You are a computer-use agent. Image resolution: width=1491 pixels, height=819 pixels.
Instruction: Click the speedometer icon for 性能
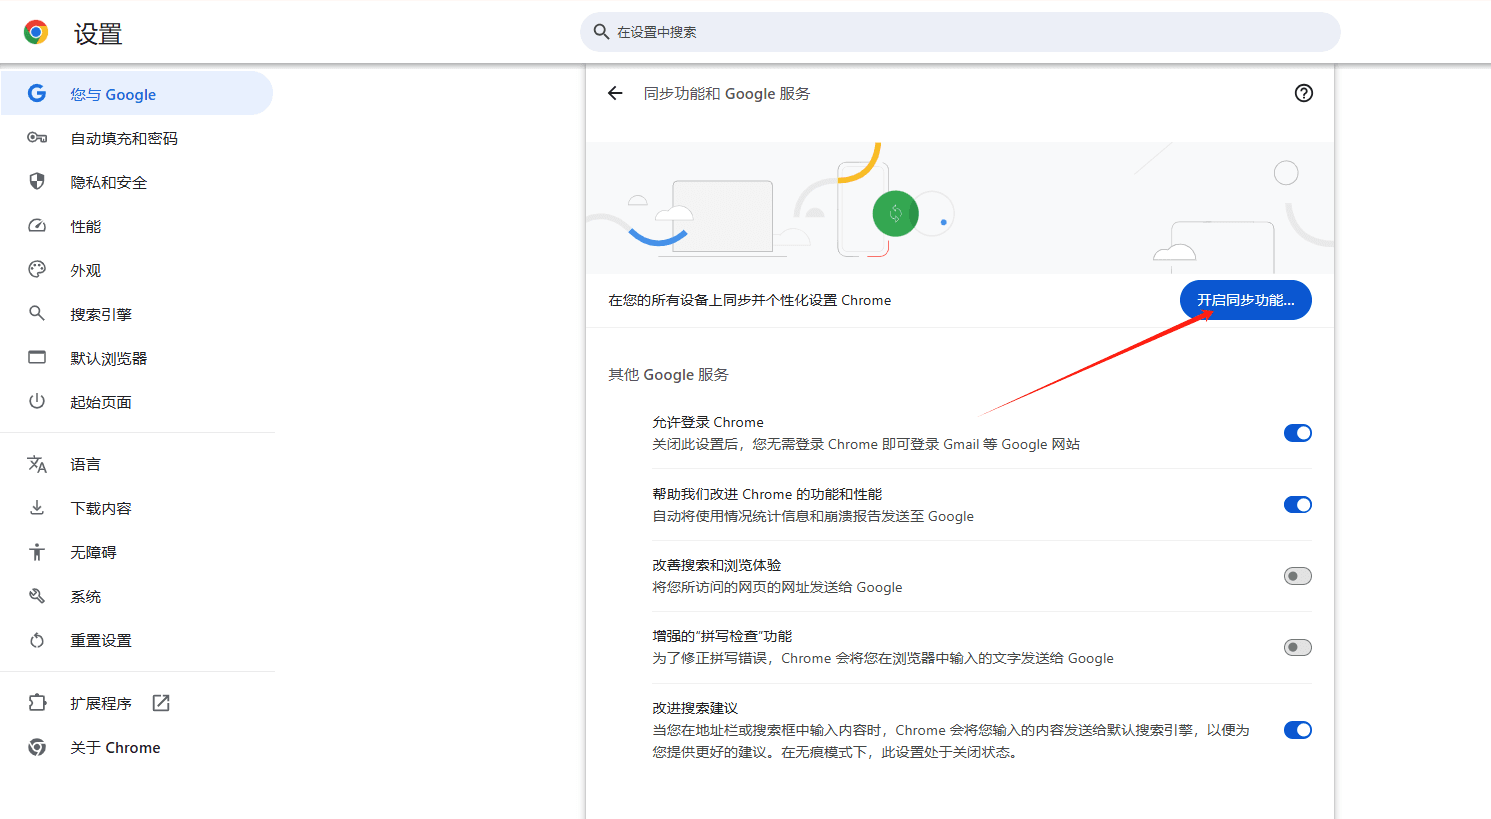[37, 226]
